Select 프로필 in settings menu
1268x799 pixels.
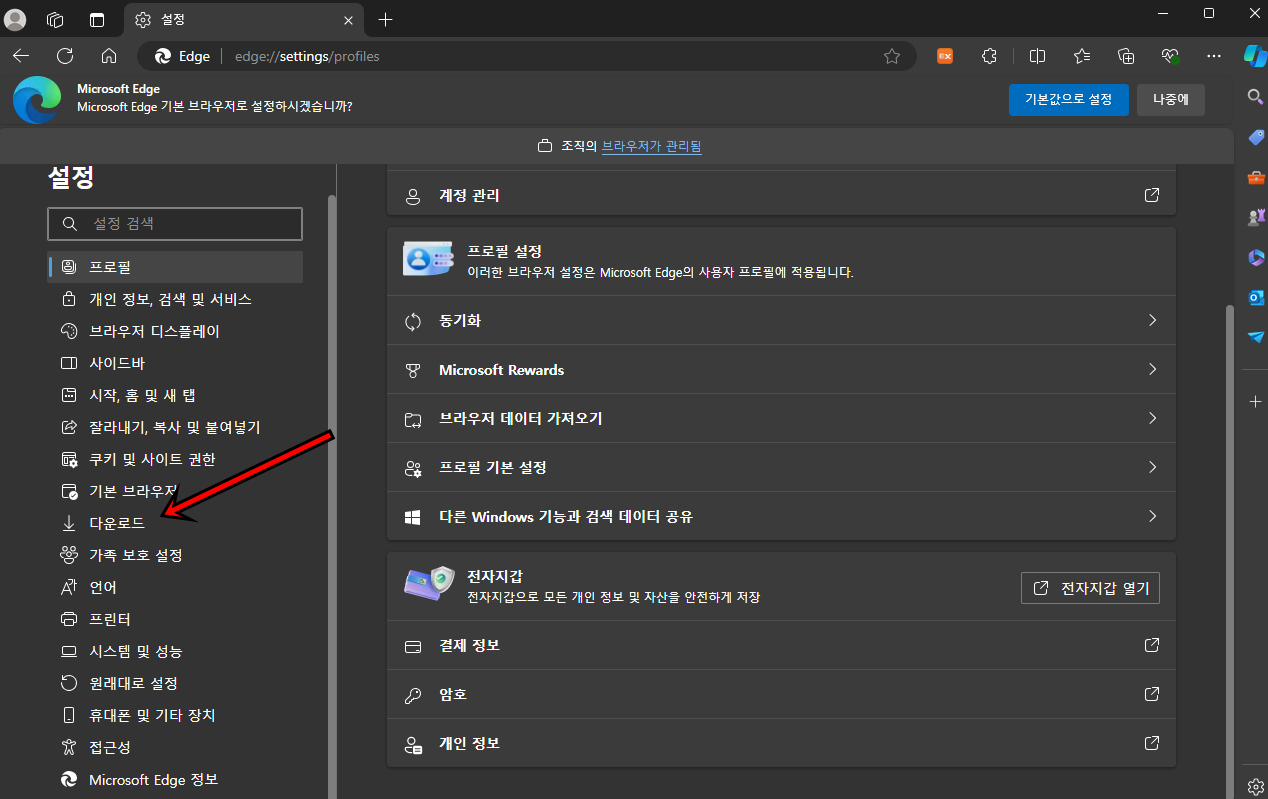[x=175, y=267]
